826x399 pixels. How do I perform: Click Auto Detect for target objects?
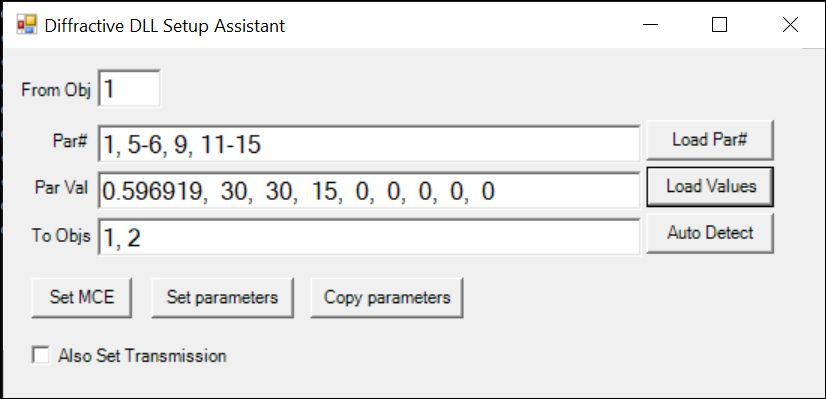tap(710, 233)
